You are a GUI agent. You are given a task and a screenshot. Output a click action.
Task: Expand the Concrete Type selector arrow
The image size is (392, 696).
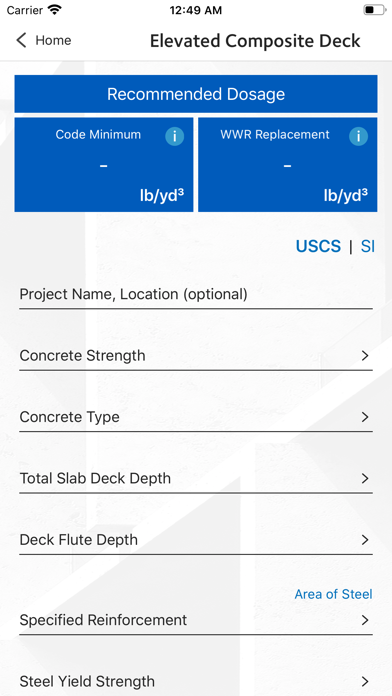coord(365,417)
